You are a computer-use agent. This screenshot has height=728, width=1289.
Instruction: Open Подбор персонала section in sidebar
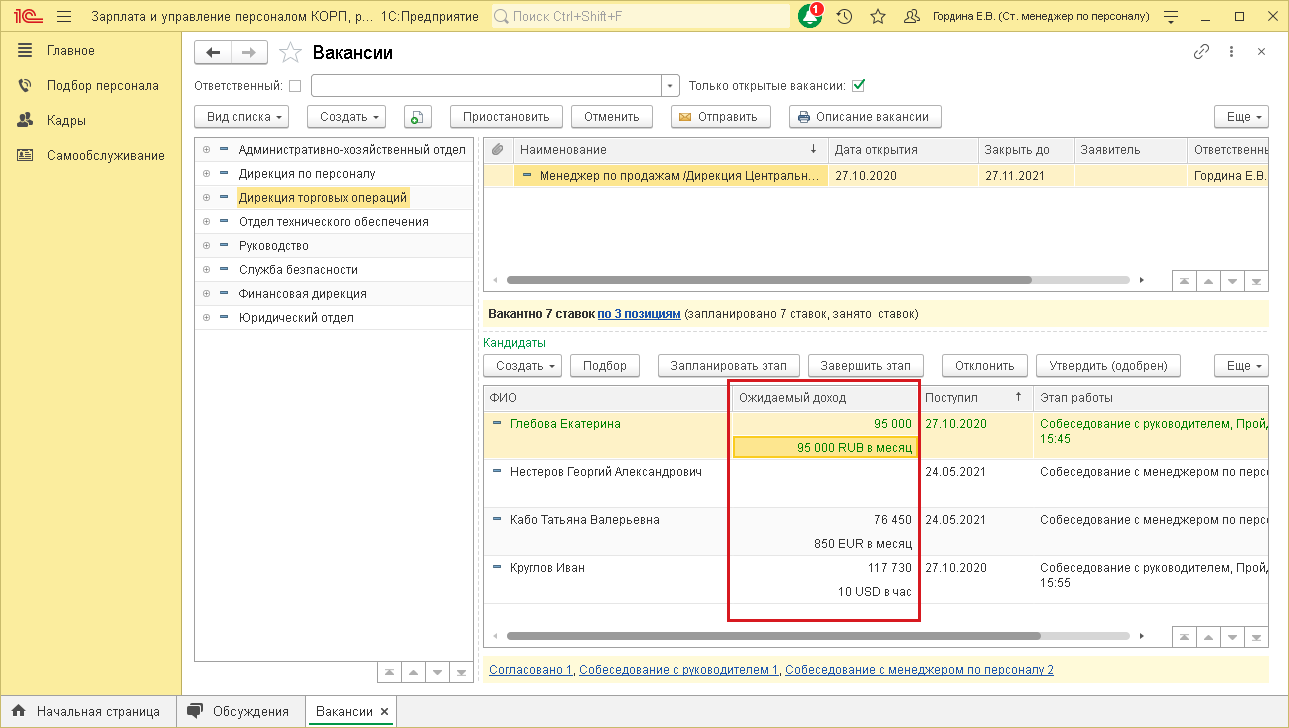click(x=102, y=86)
